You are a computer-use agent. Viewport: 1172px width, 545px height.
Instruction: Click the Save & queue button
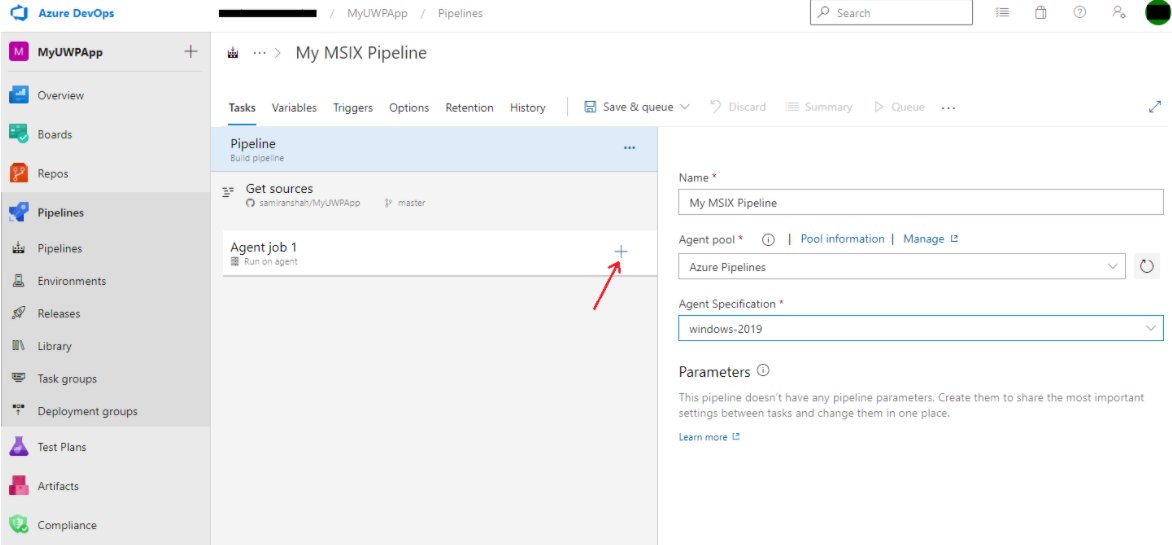point(629,107)
